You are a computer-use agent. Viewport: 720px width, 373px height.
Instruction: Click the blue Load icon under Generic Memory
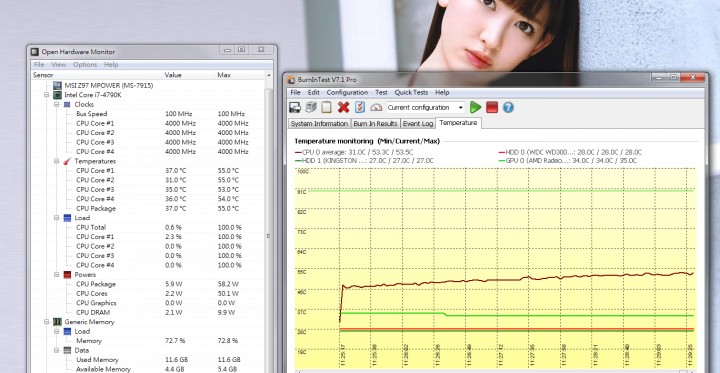pyautogui.click(x=68, y=331)
